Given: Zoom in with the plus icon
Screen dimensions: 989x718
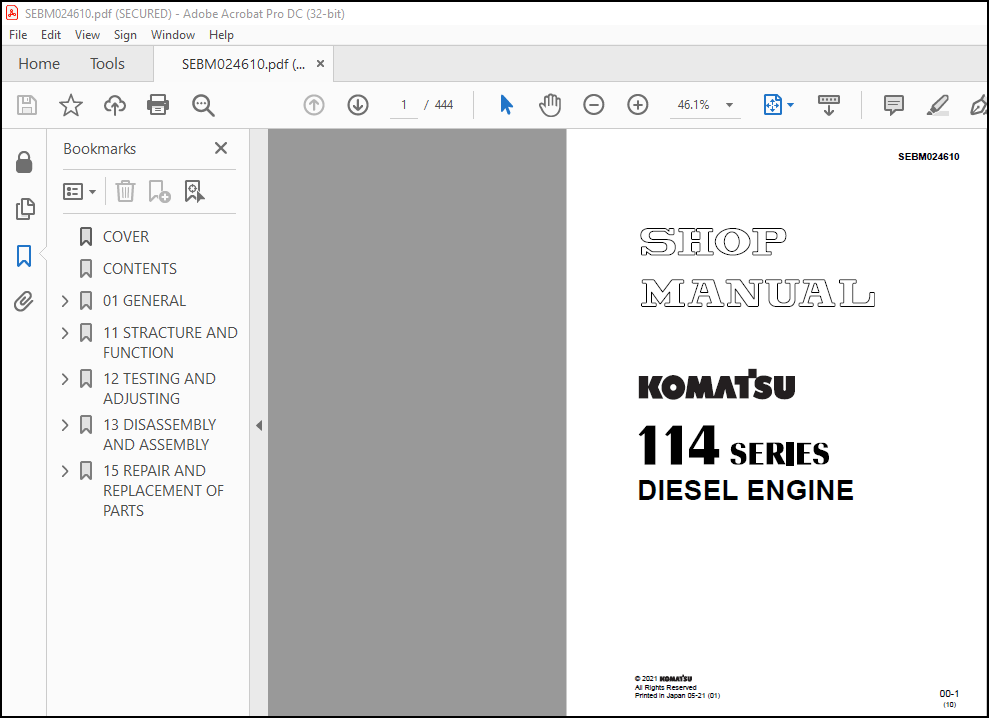Looking at the screenshot, I should tap(638, 105).
